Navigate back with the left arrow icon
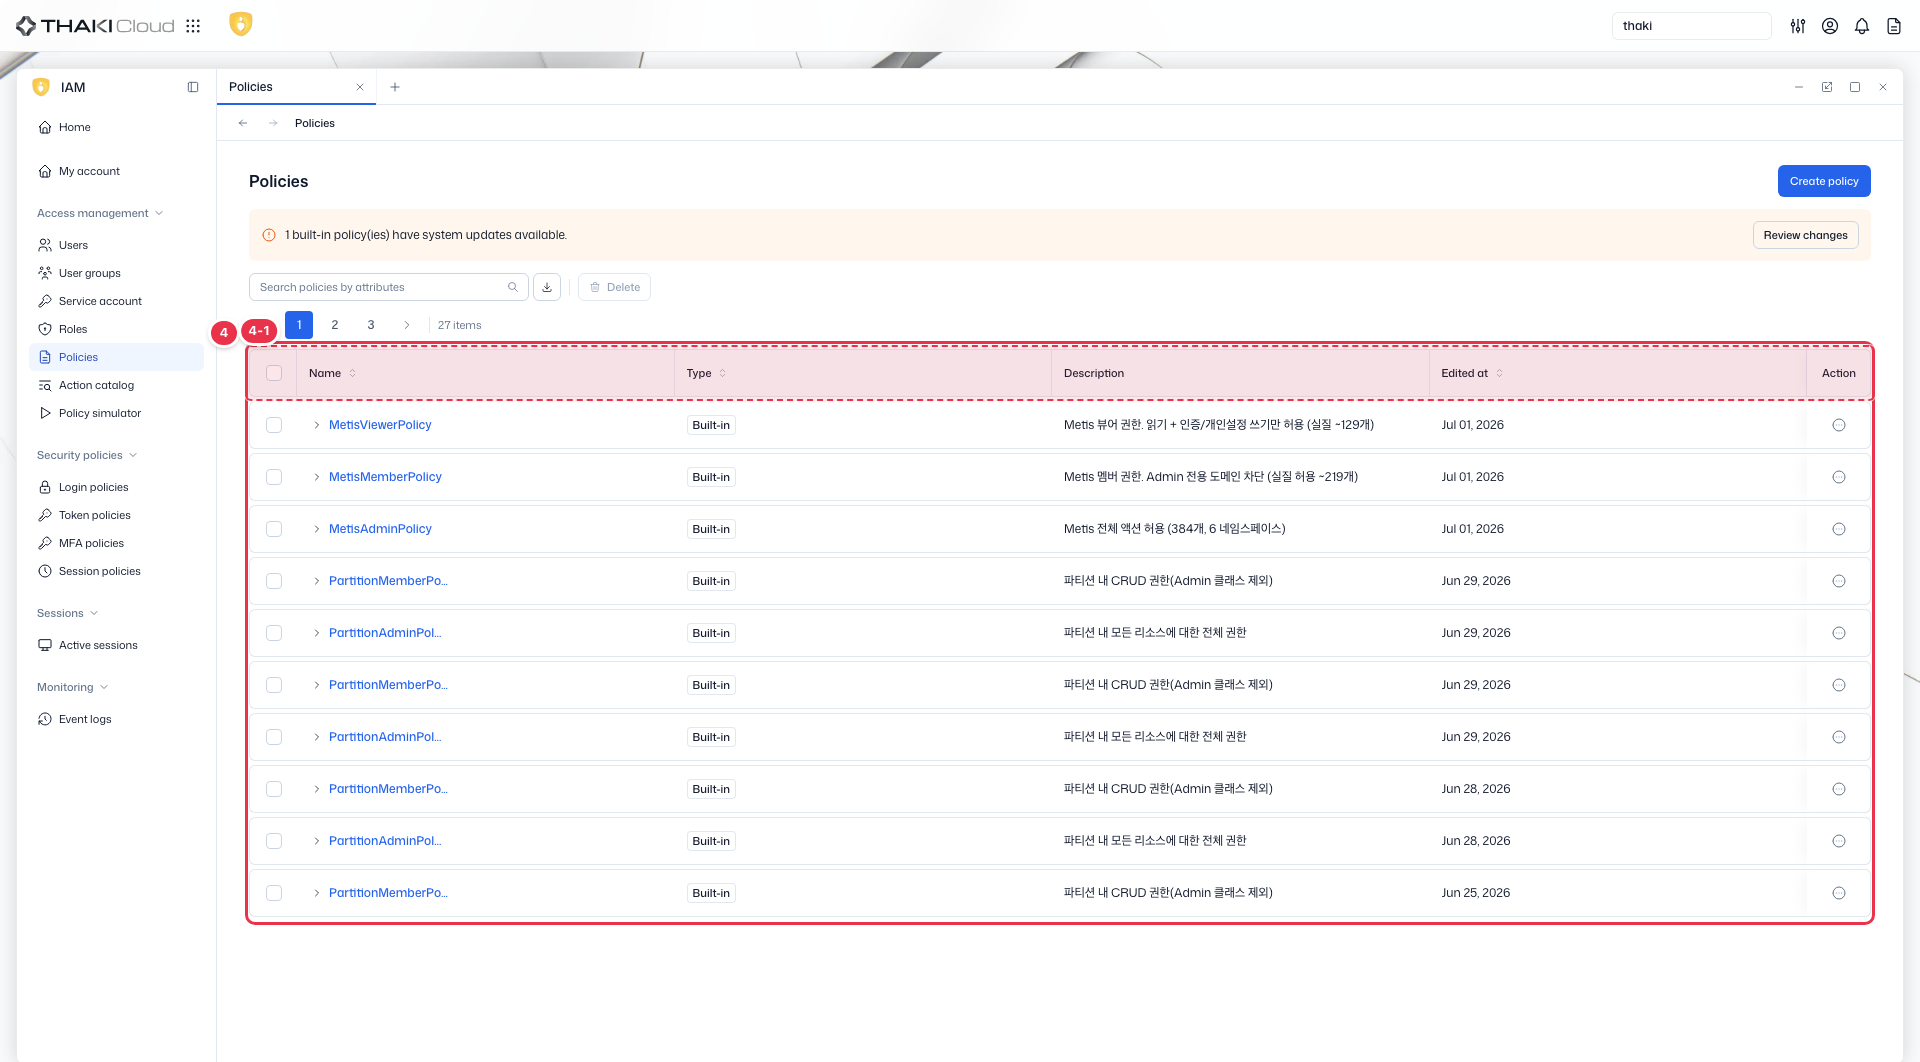 tap(243, 123)
